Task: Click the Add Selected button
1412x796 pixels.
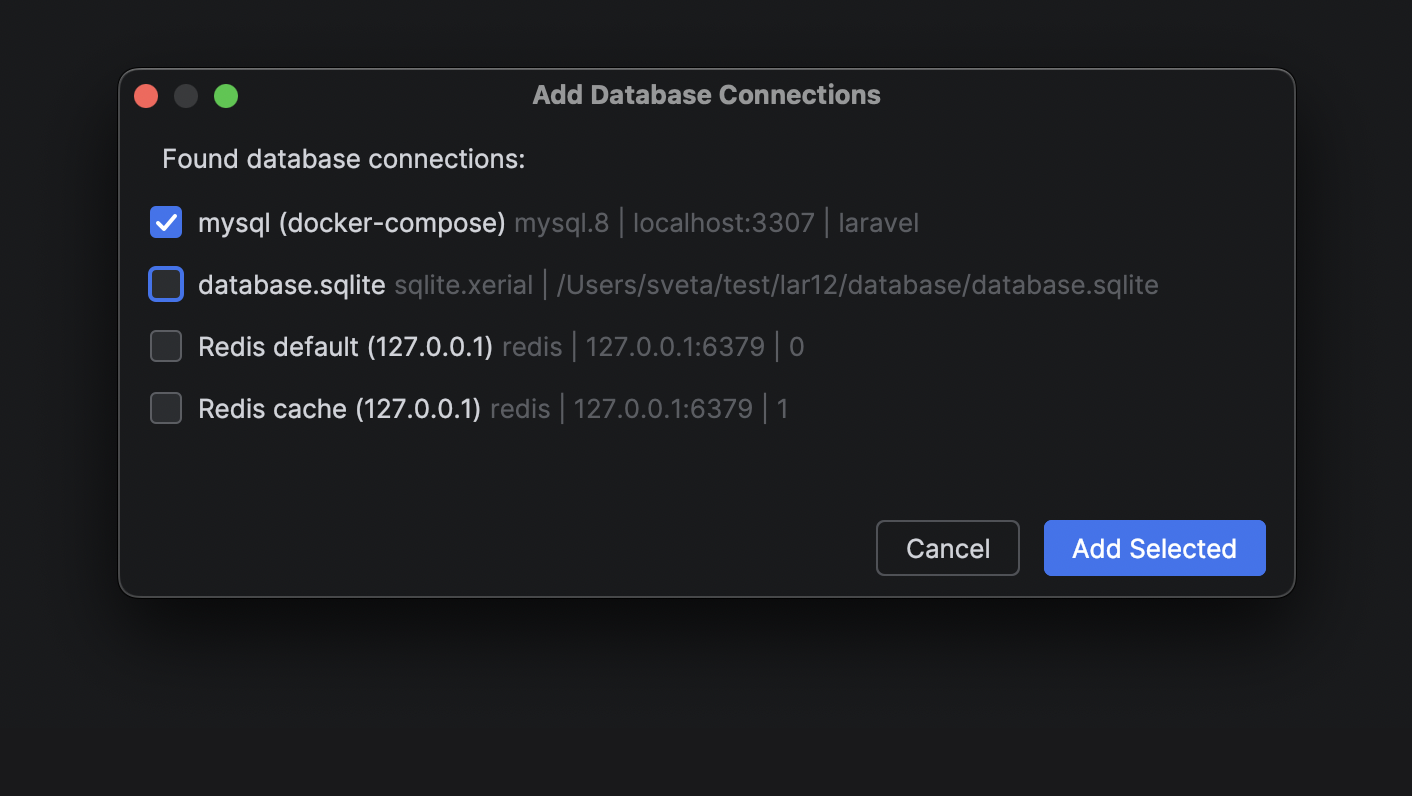Action: (x=1154, y=548)
